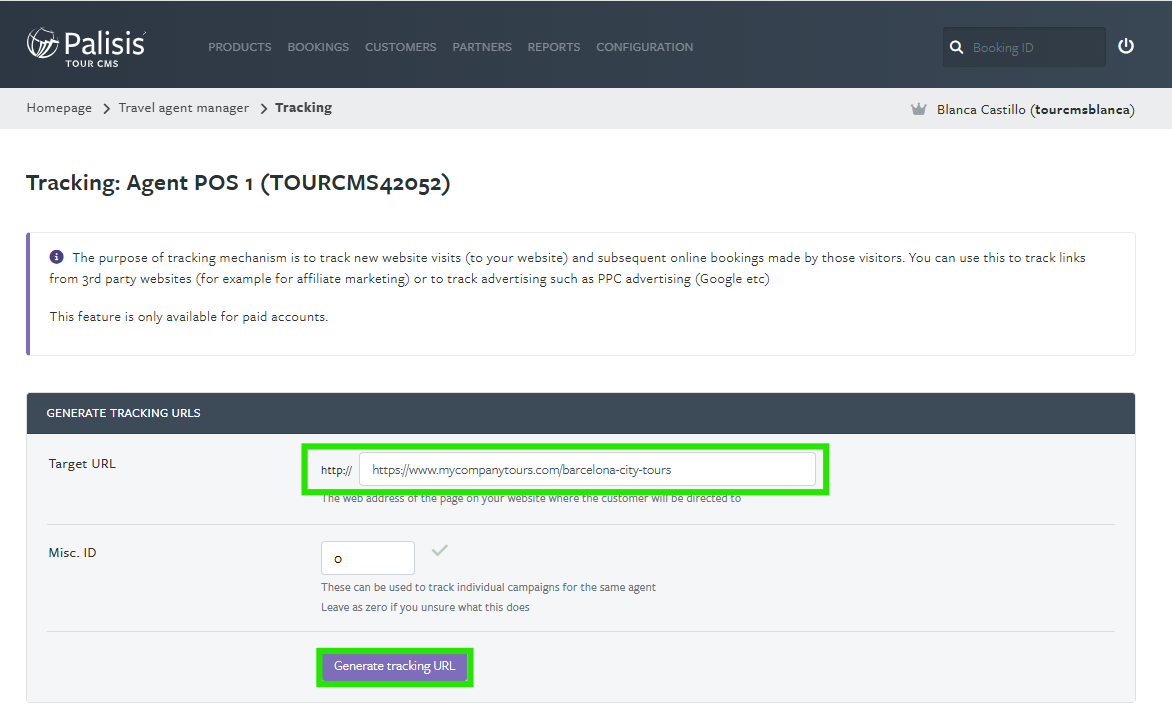Go to Homepage breadcrumb

[x=59, y=108]
